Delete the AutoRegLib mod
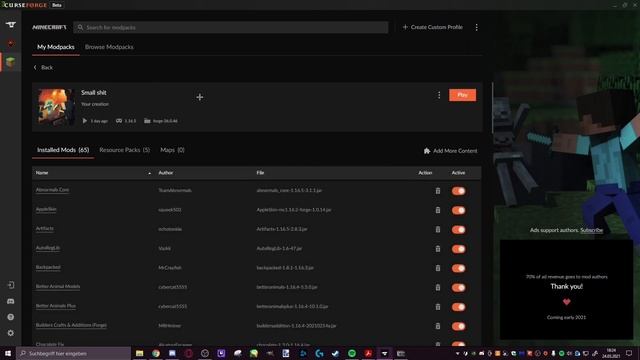Screen dimensions: 640x360 (438, 249)
